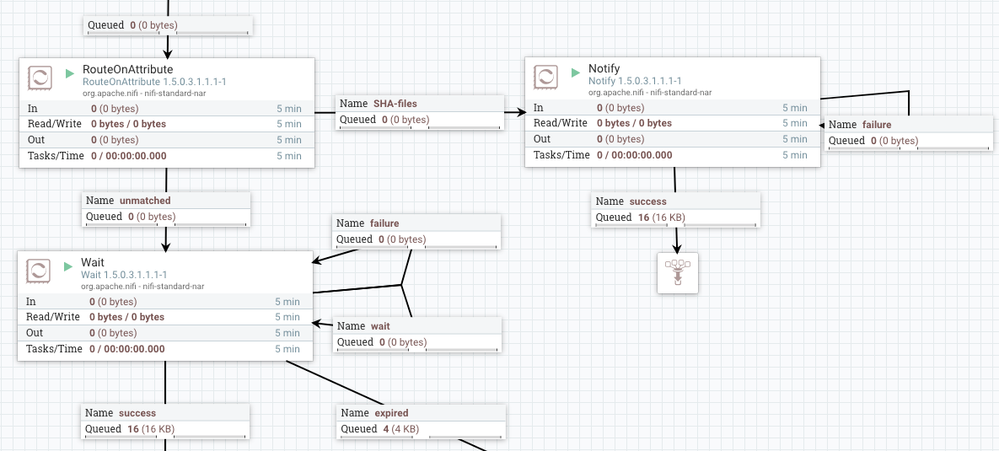Click the In row of Wait processor
This screenshot has height=451, width=999.
165,301
